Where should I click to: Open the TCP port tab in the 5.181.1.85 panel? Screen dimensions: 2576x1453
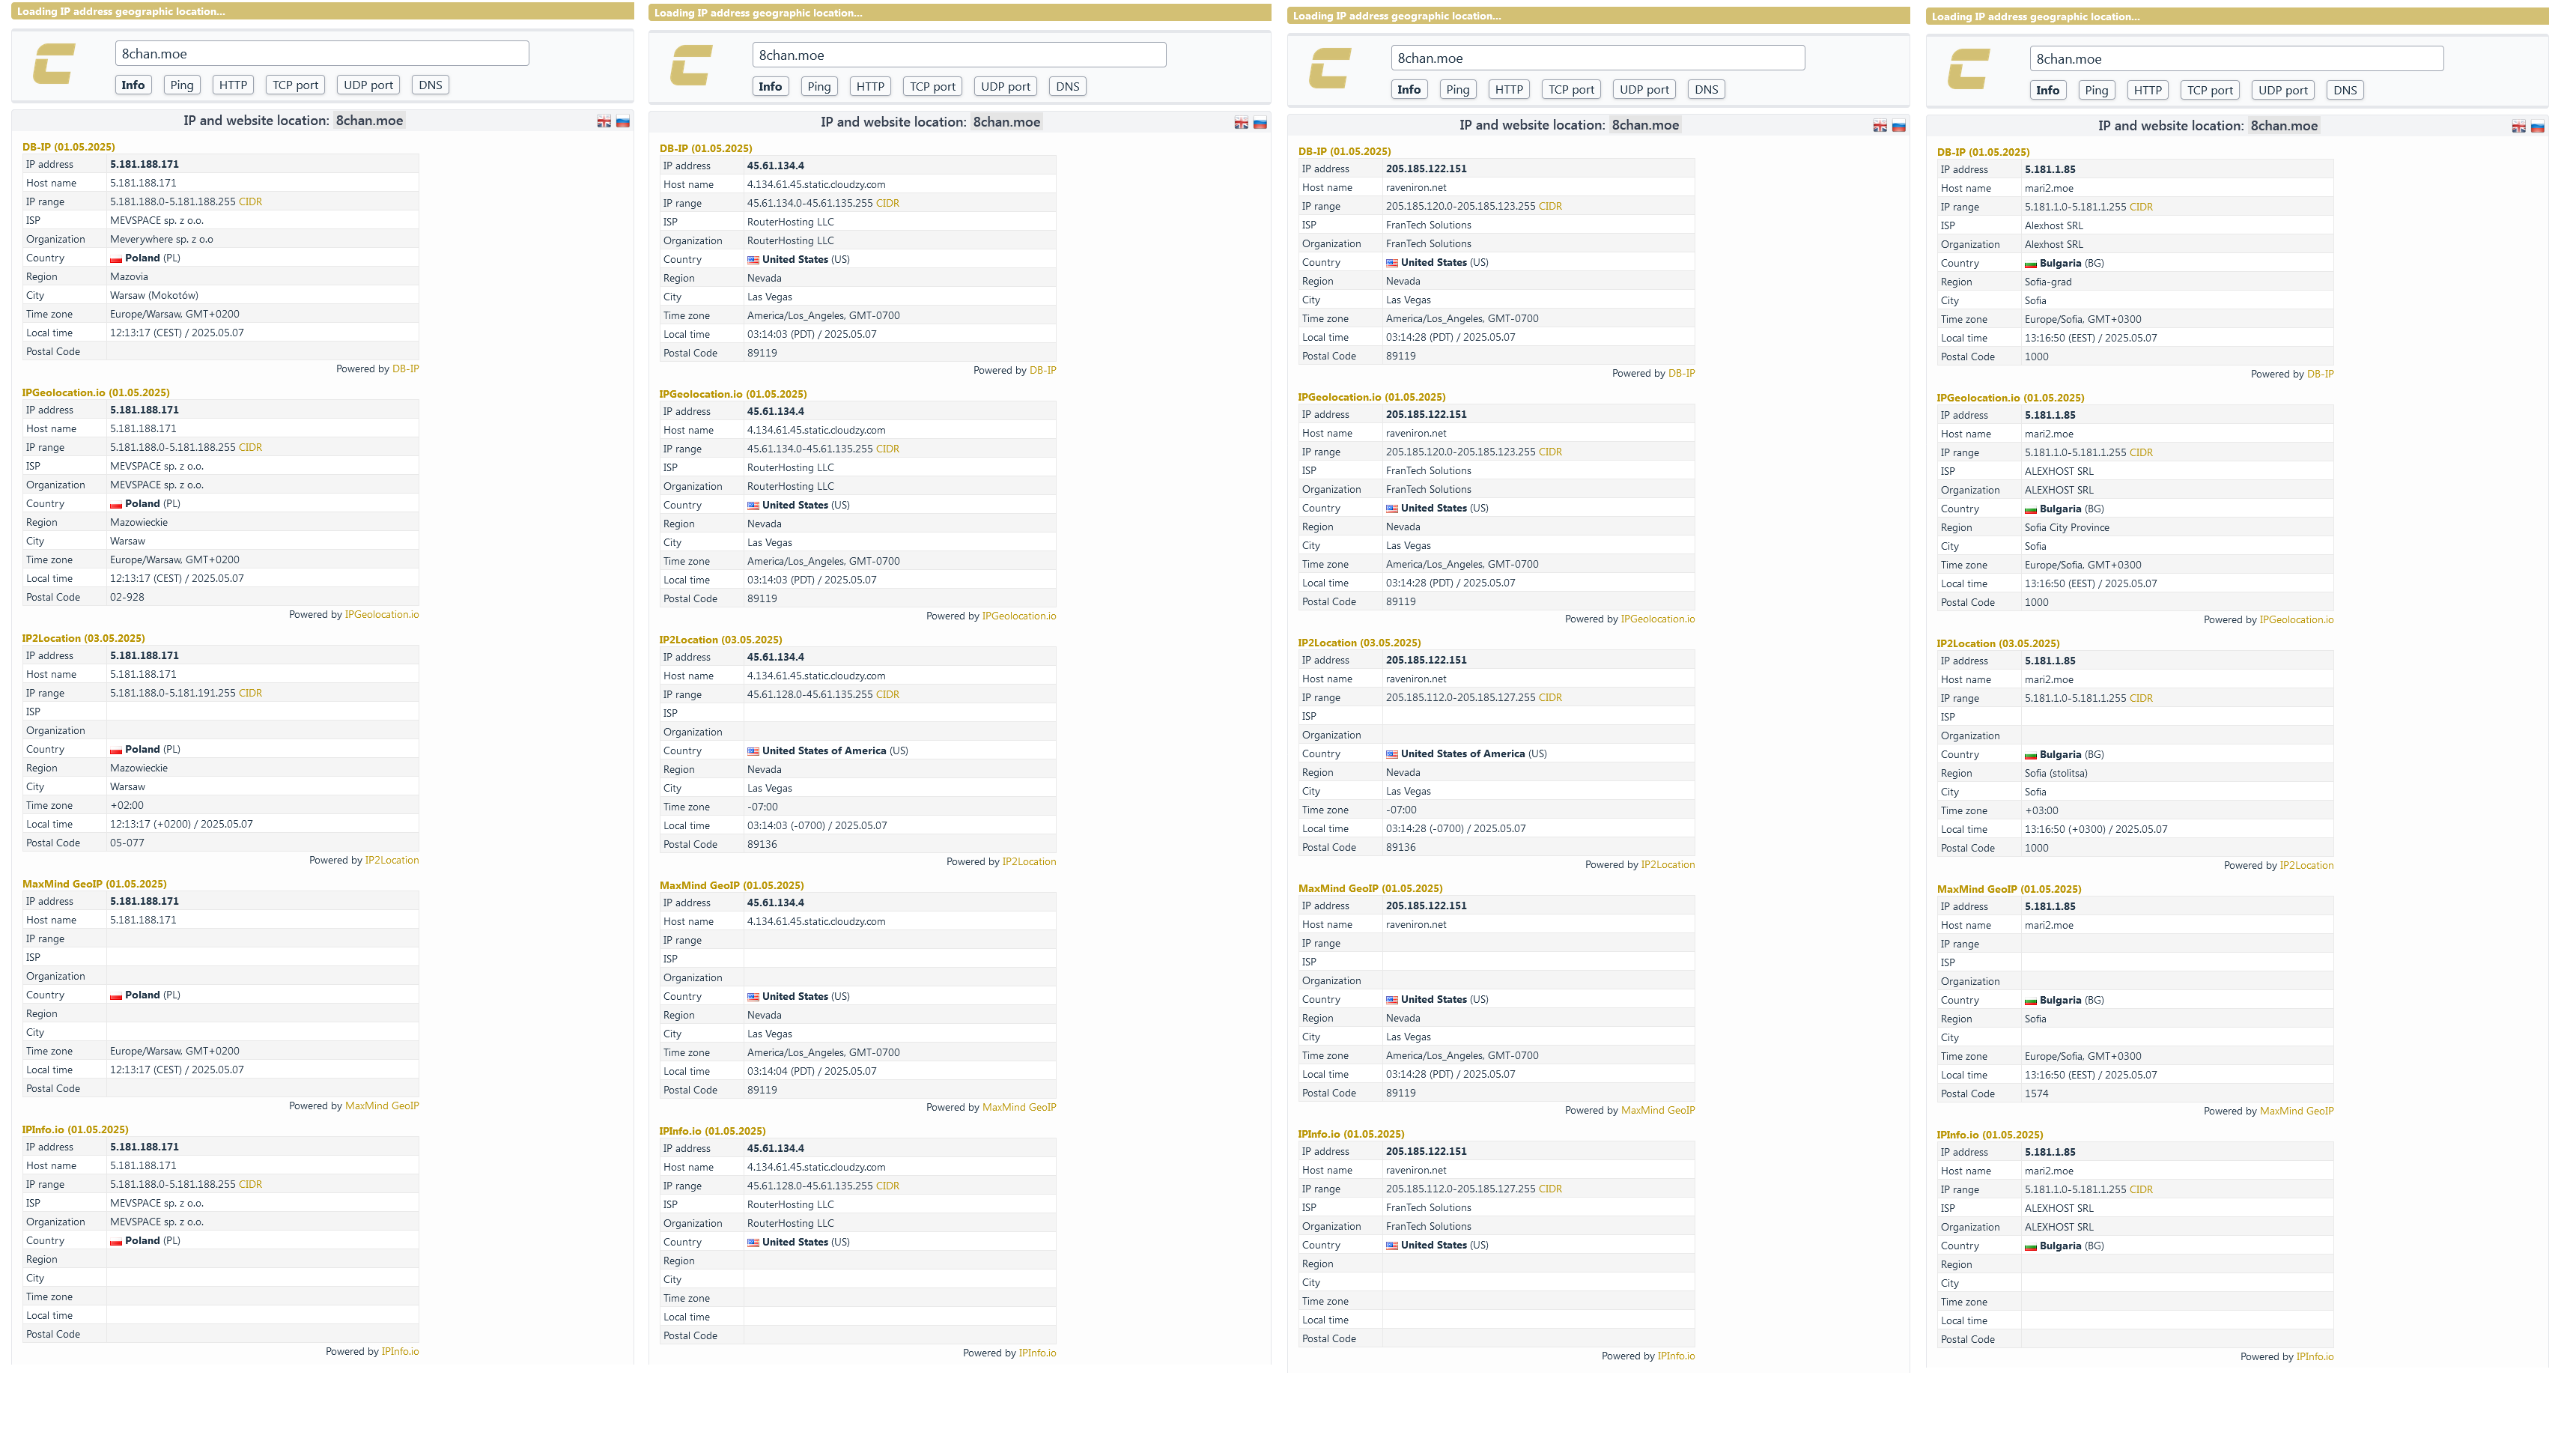click(x=2210, y=91)
